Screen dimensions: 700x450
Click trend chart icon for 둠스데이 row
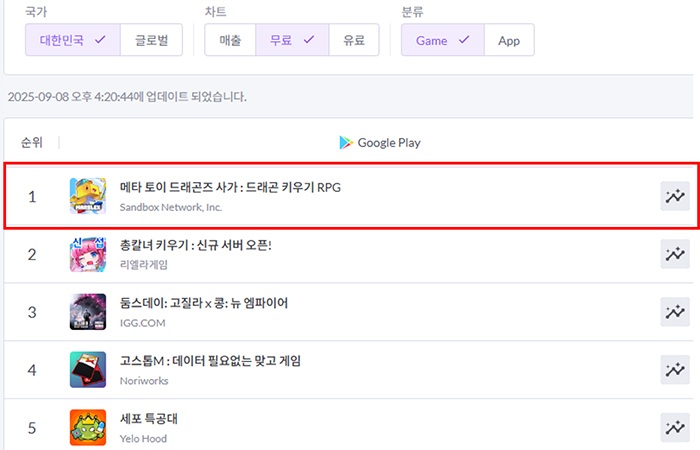click(675, 312)
